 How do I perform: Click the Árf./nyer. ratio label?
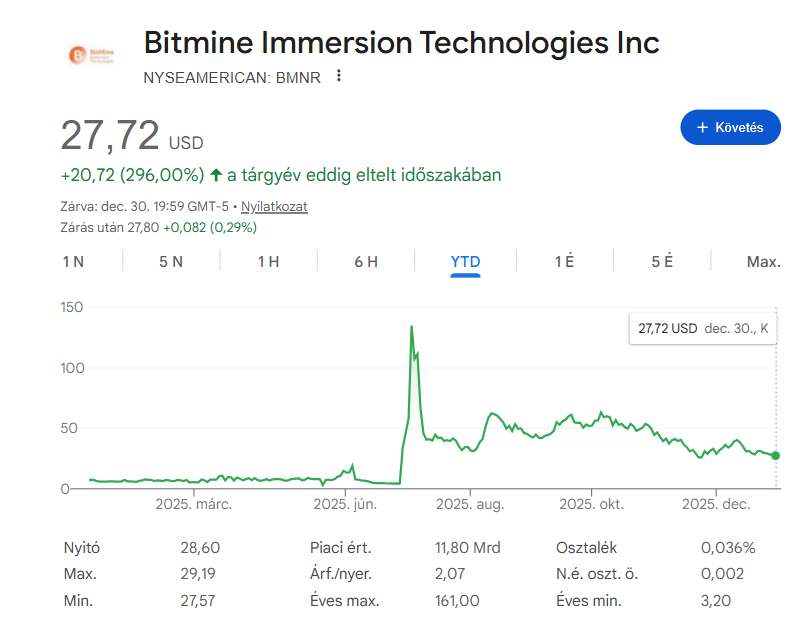coord(341,574)
